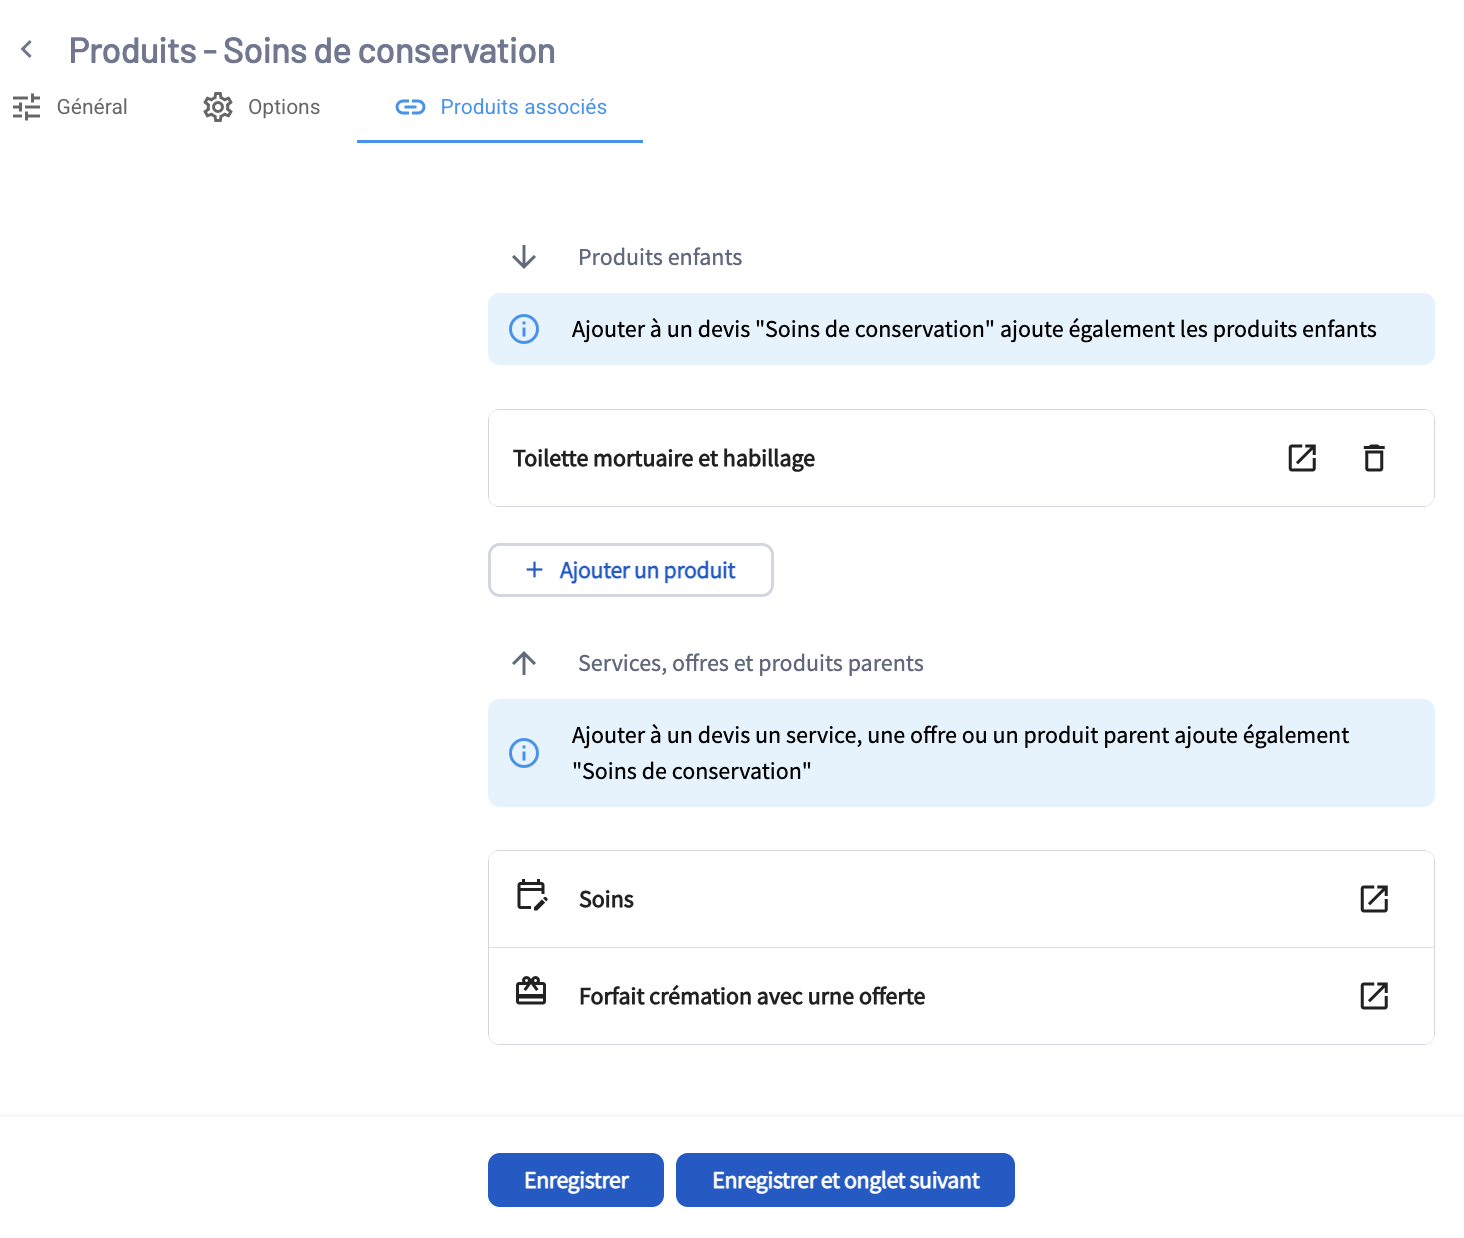Click the Forfait crémation avec urne offerte label

(751, 996)
